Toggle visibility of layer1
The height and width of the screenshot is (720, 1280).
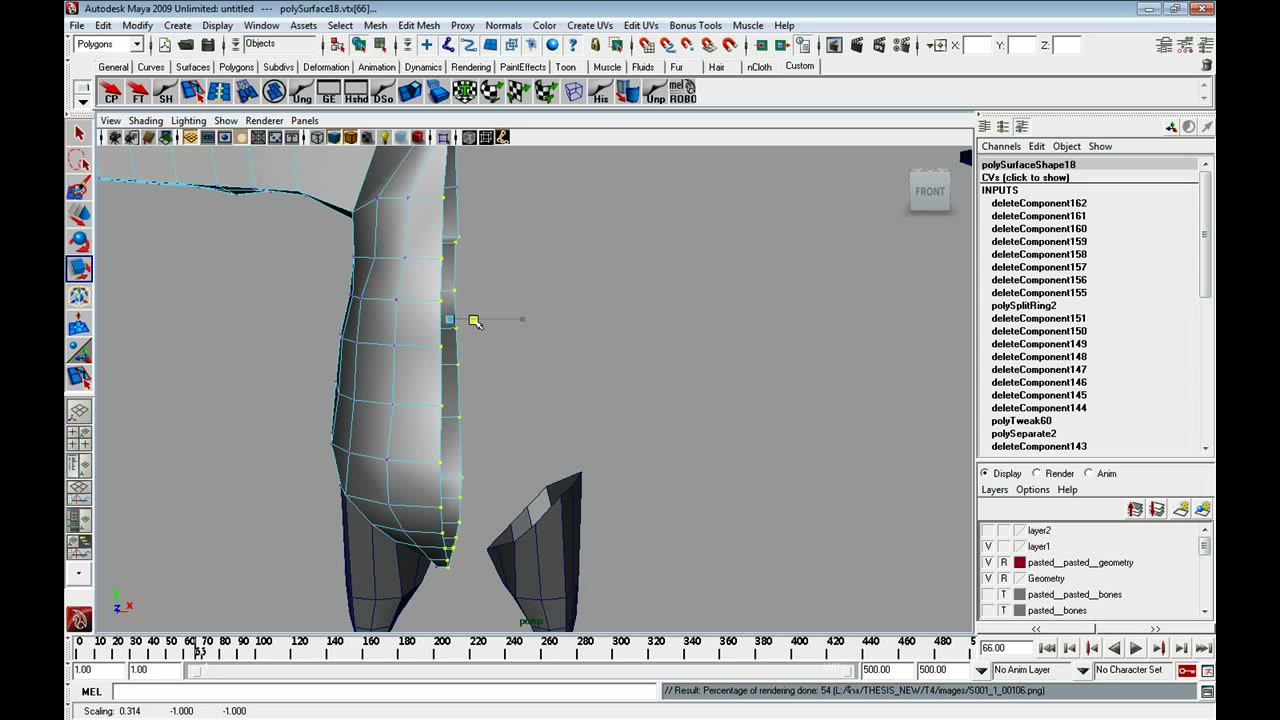tap(988, 547)
